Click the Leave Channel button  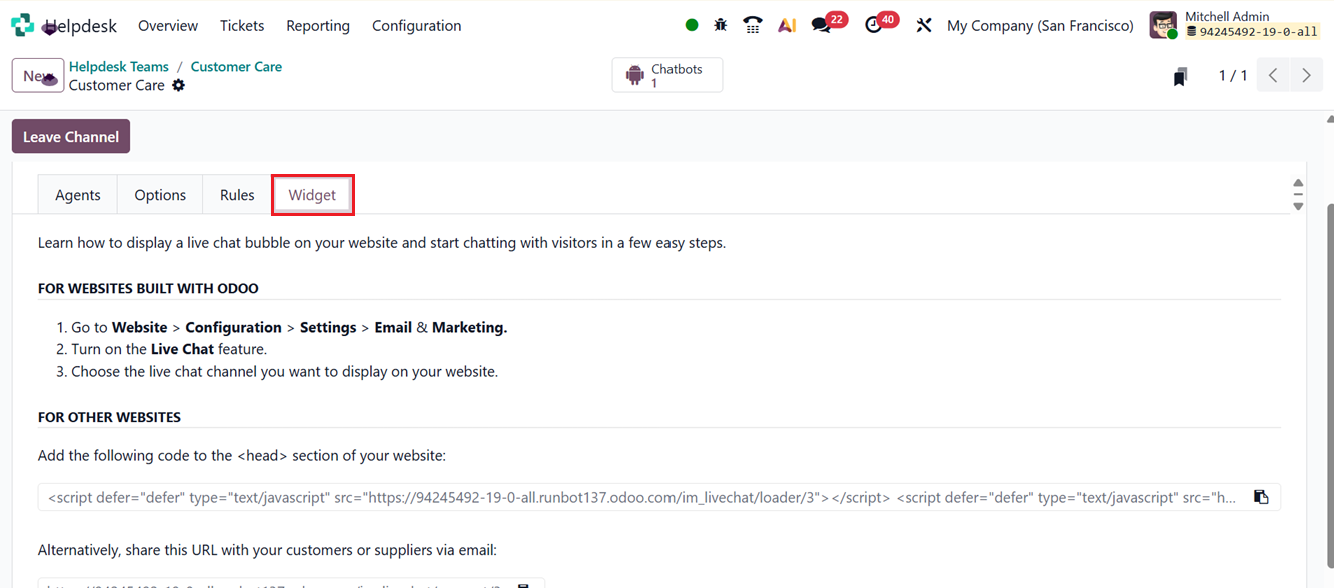click(70, 136)
